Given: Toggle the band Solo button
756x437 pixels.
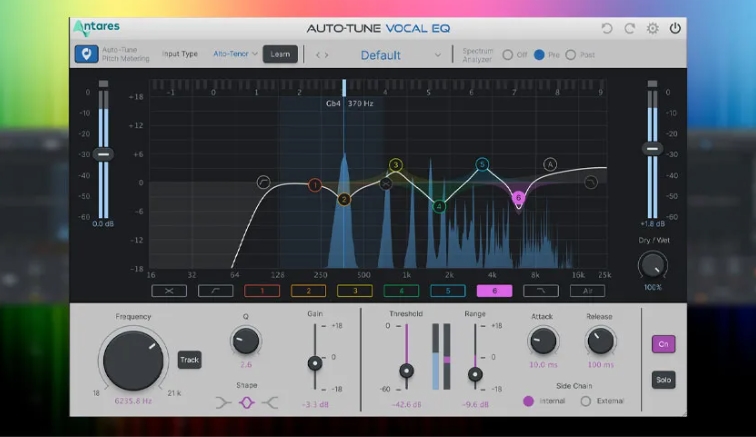Looking at the screenshot, I should pos(663,380).
